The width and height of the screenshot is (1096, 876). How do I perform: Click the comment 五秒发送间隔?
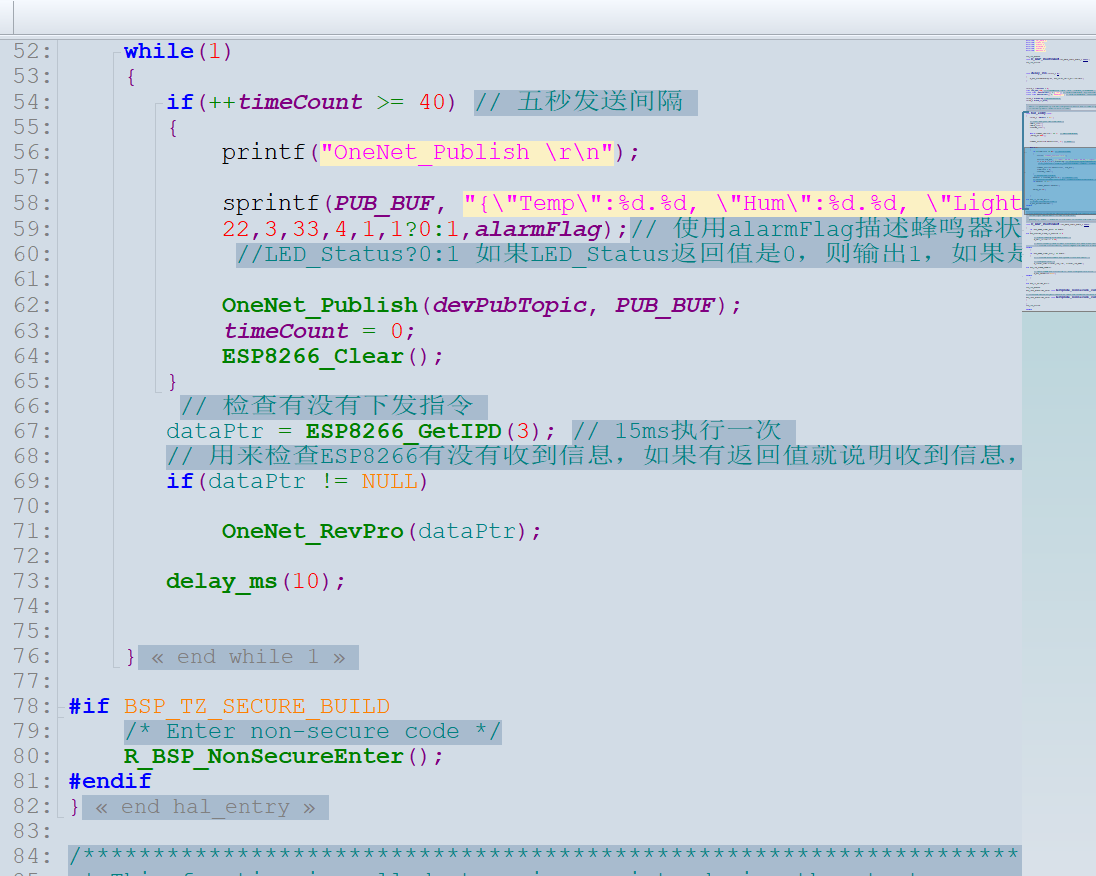pos(586,102)
